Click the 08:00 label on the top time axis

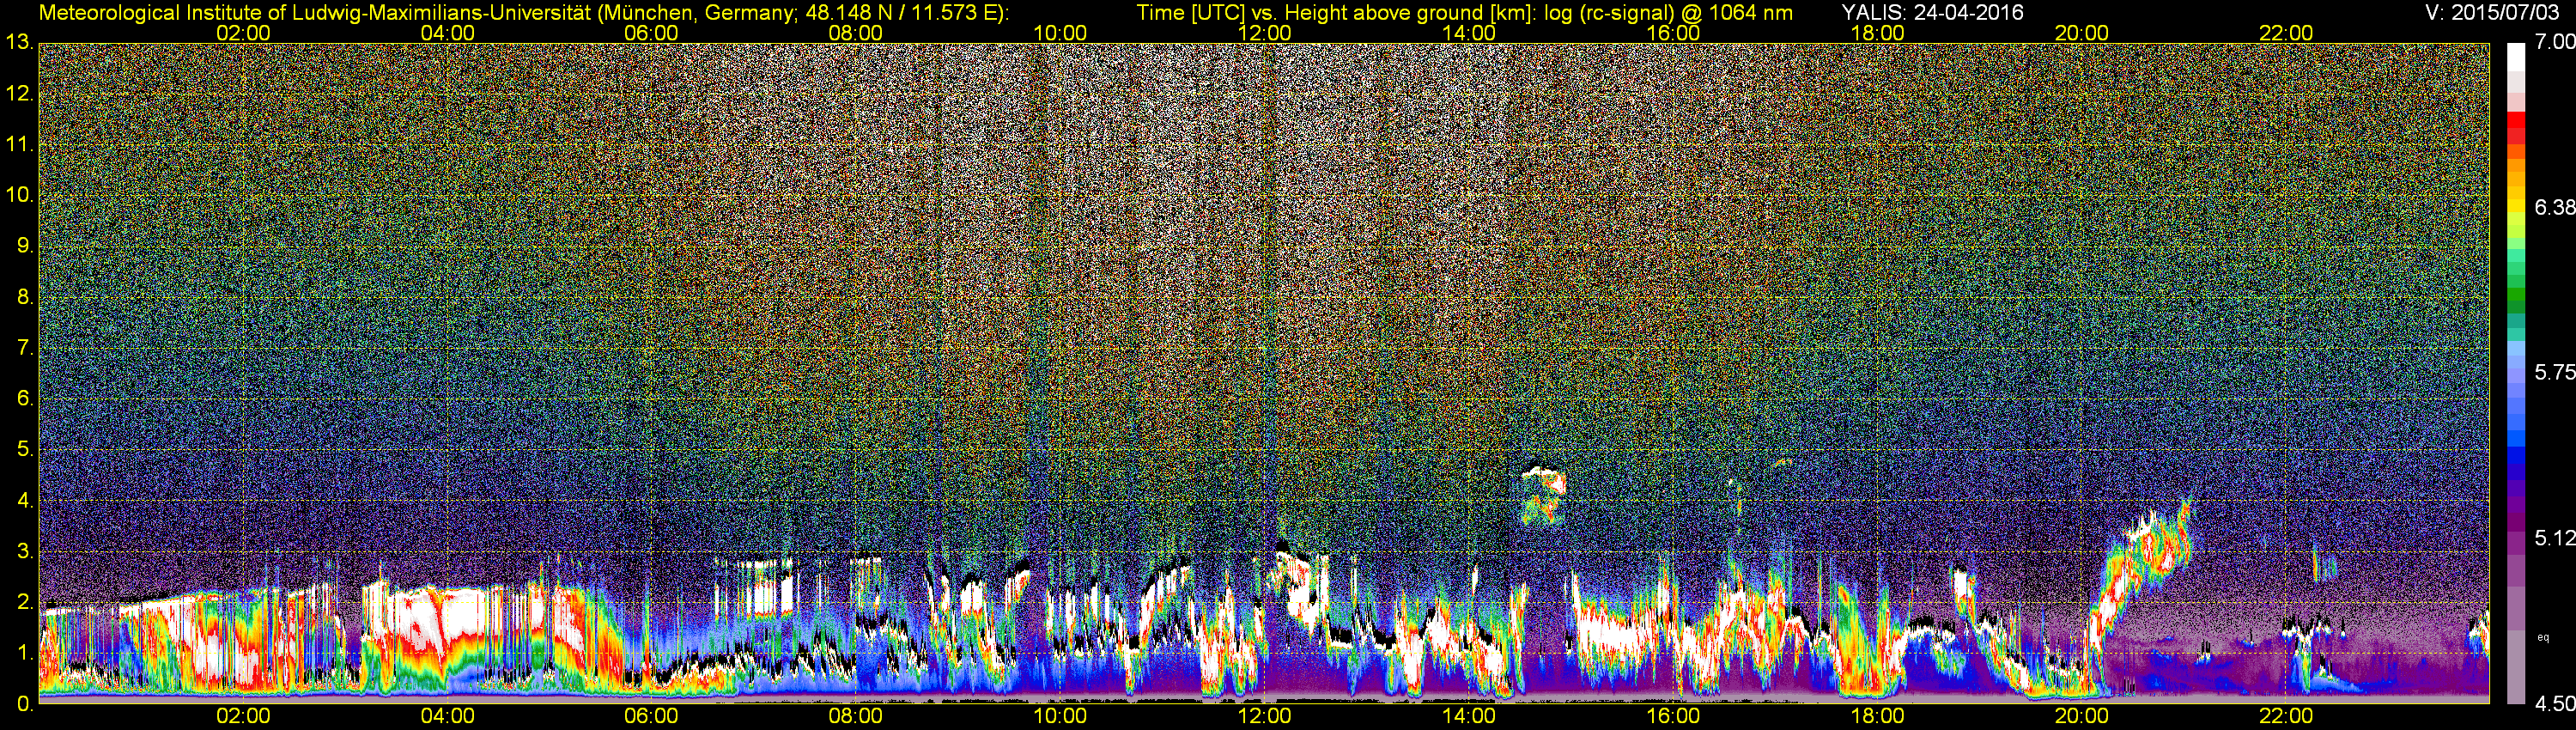point(856,33)
